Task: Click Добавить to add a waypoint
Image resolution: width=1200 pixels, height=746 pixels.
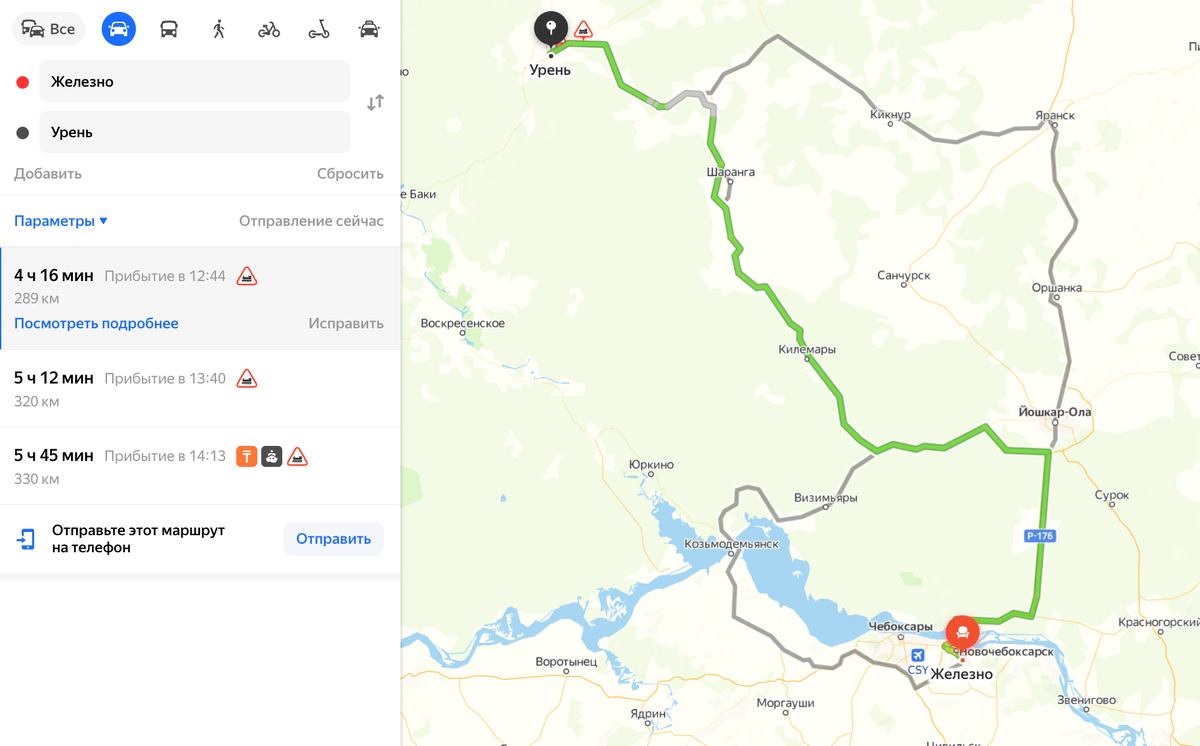Action: coord(48,173)
